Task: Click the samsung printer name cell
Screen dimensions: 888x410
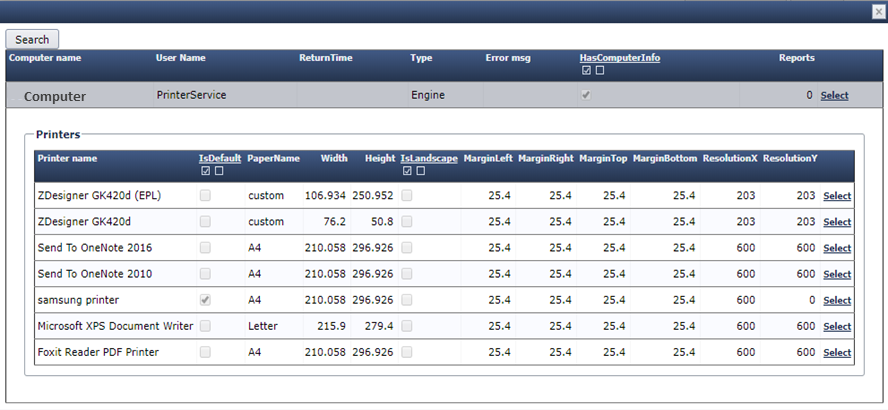Action: coord(78,300)
